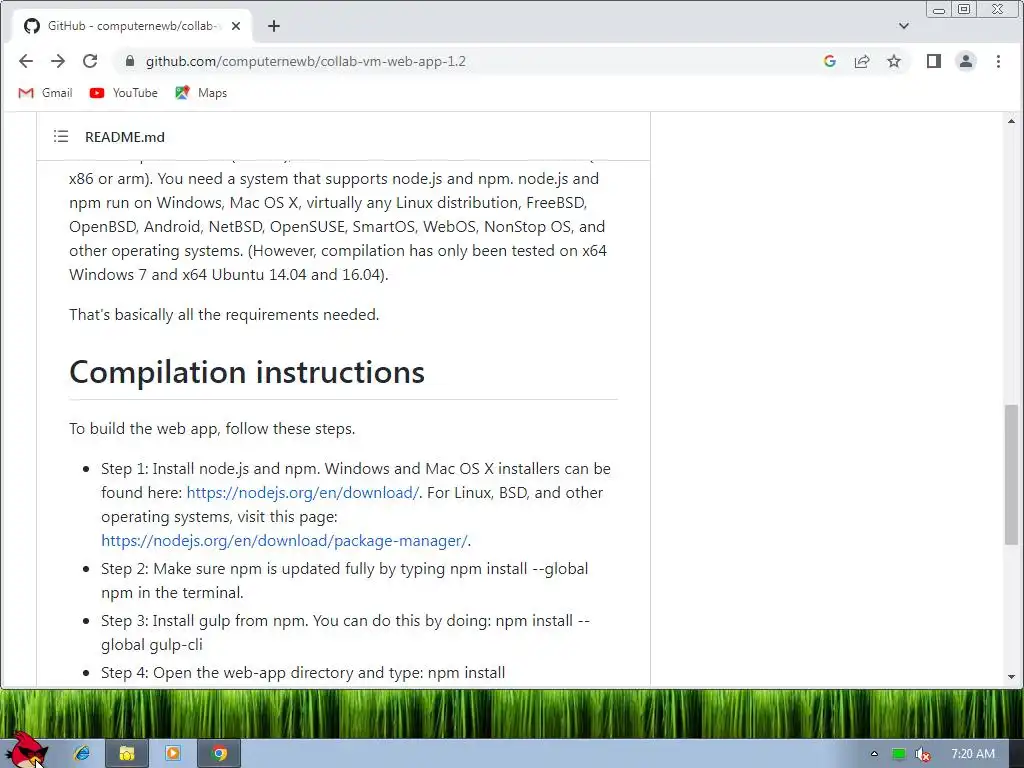Close the Chrome window
Viewport: 1024px width, 768px height.
tap(997, 9)
